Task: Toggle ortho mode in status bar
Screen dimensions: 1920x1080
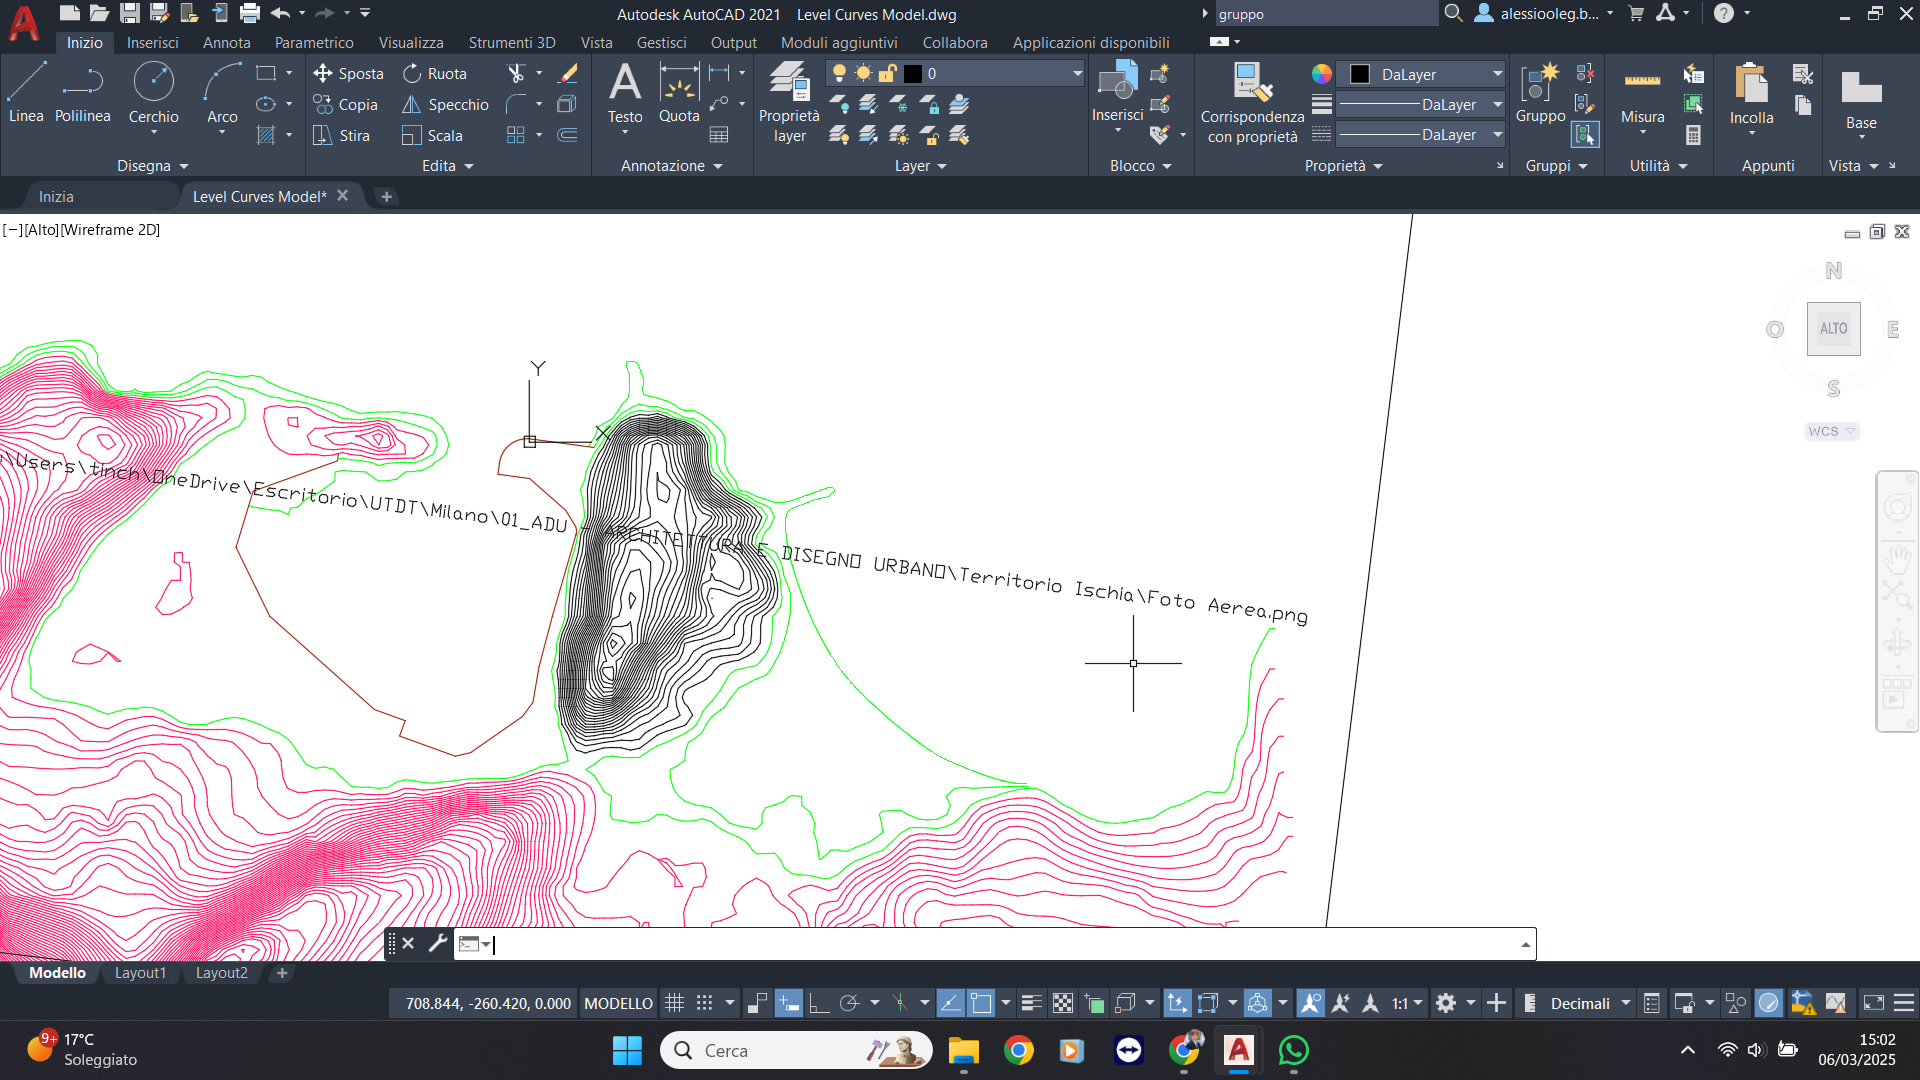Action: [x=819, y=1003]
